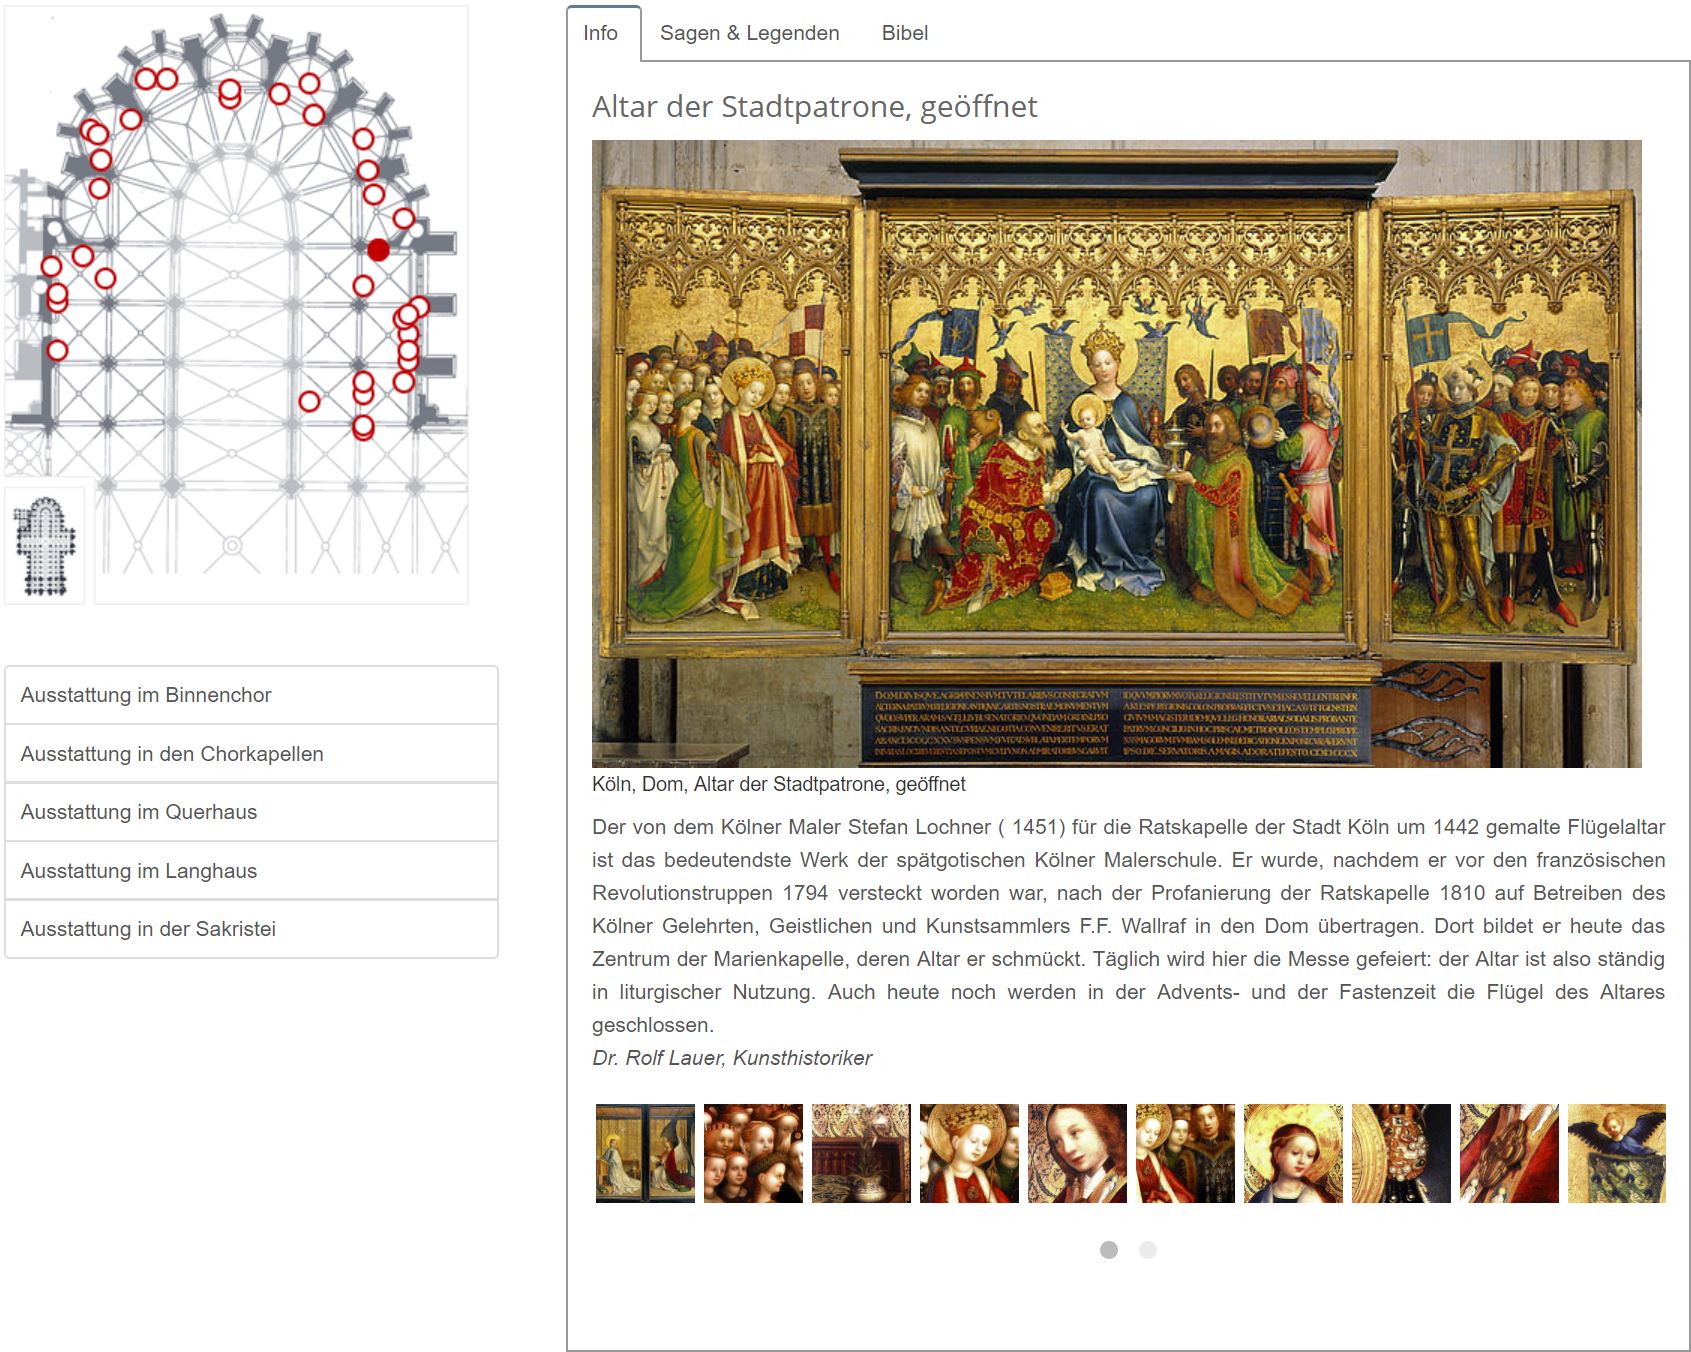The image size is (1691, 1352).
Task: Click the filled red marker on the floor plan
Action: [x=378, y=250]
